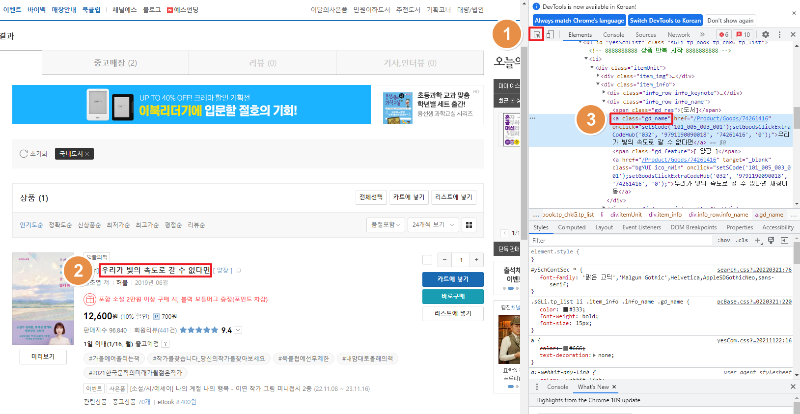This screenshot has height=414, width=800.
Task: Close the bottom drawer with X
Action: pos(792,387)
